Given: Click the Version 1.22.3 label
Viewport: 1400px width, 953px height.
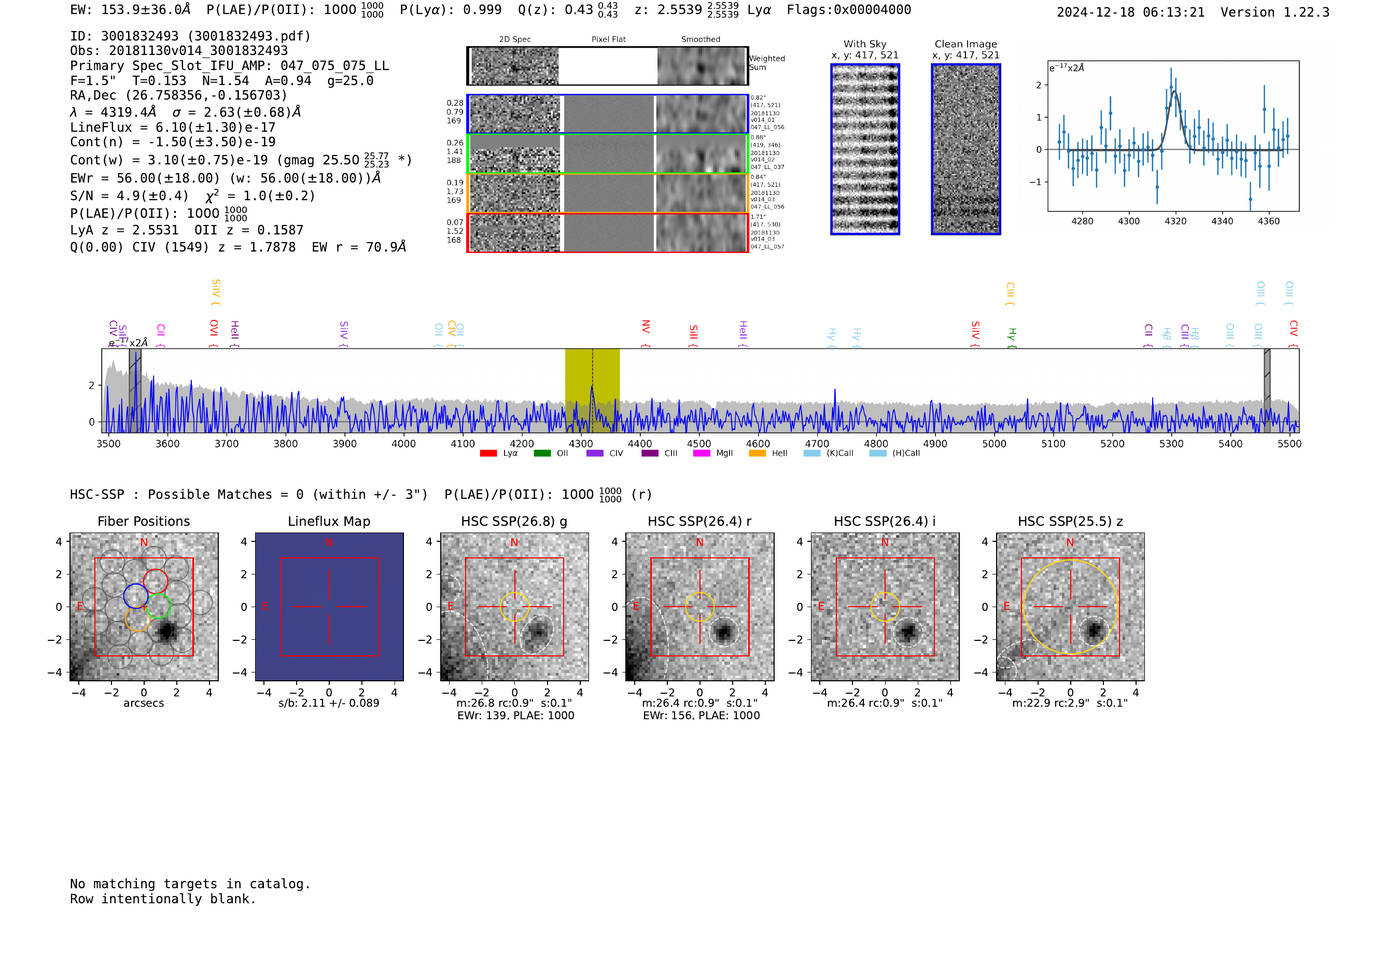Looking at the screenshot, I should tap(1275, 12).
